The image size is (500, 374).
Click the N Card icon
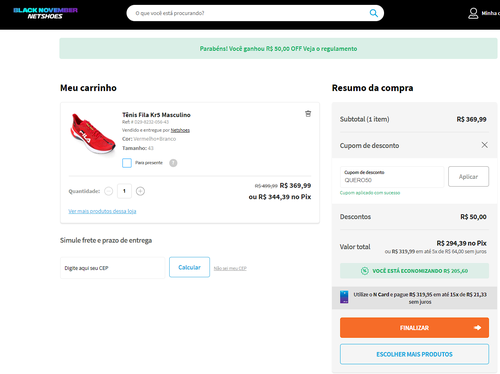pyautogui.click(x=344, y=297)
